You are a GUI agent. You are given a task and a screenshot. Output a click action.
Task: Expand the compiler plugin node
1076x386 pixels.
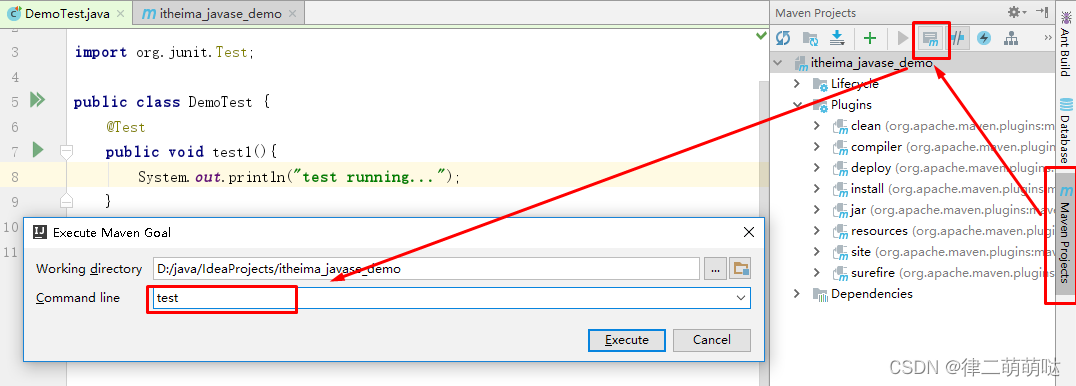[817, 147]
